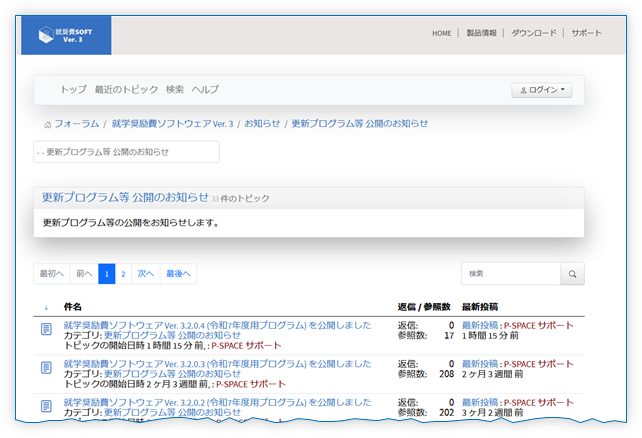The width and height of the screenshot is (642, 438).
Task: Click the 最後へ pagination button
Action: tap(179, 274)
